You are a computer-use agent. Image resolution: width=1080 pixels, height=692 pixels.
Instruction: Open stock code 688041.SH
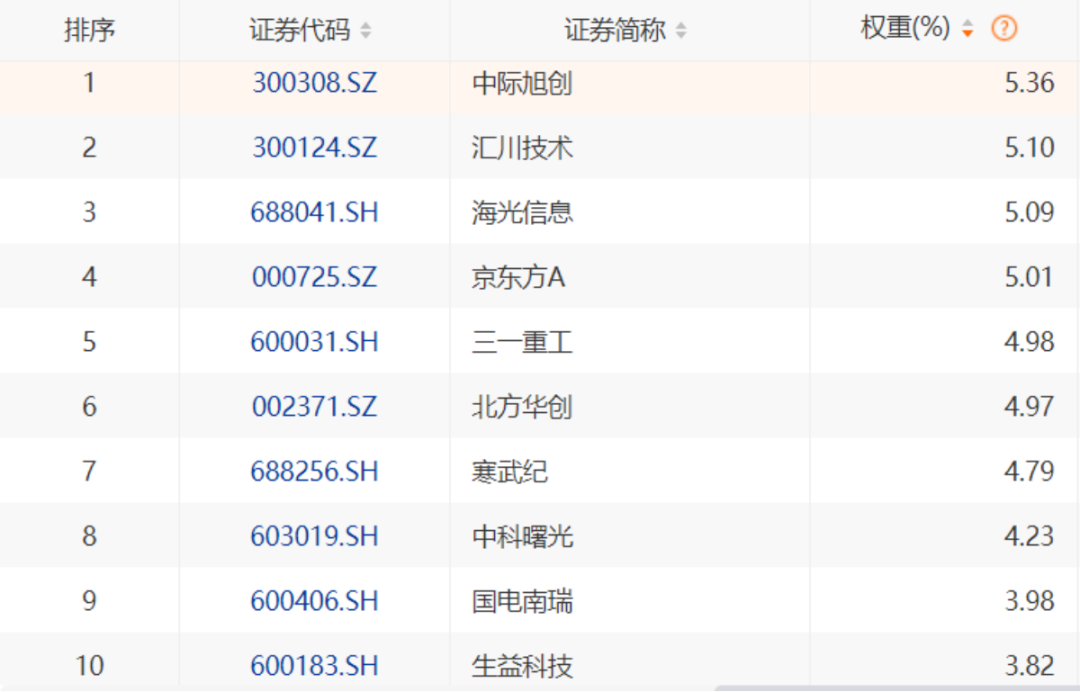pos(315,213)
